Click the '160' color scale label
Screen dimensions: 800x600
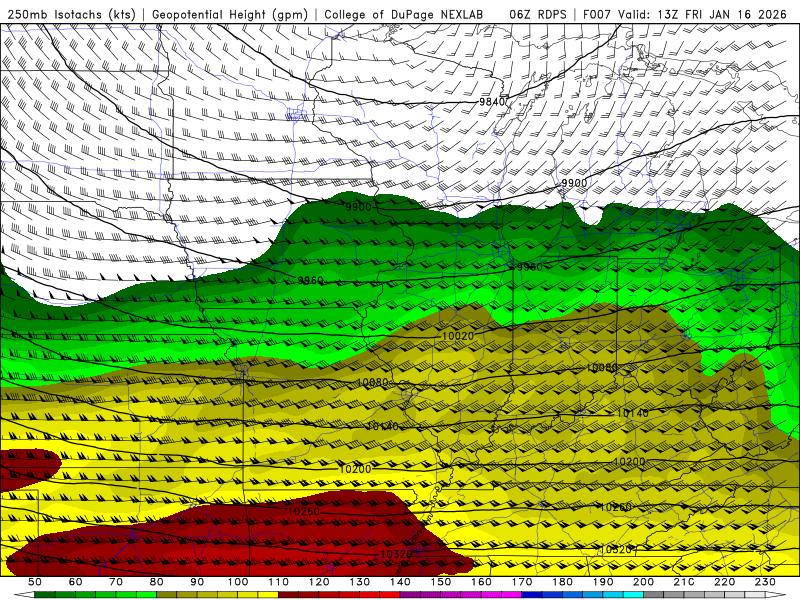click(x=481, y=582)
